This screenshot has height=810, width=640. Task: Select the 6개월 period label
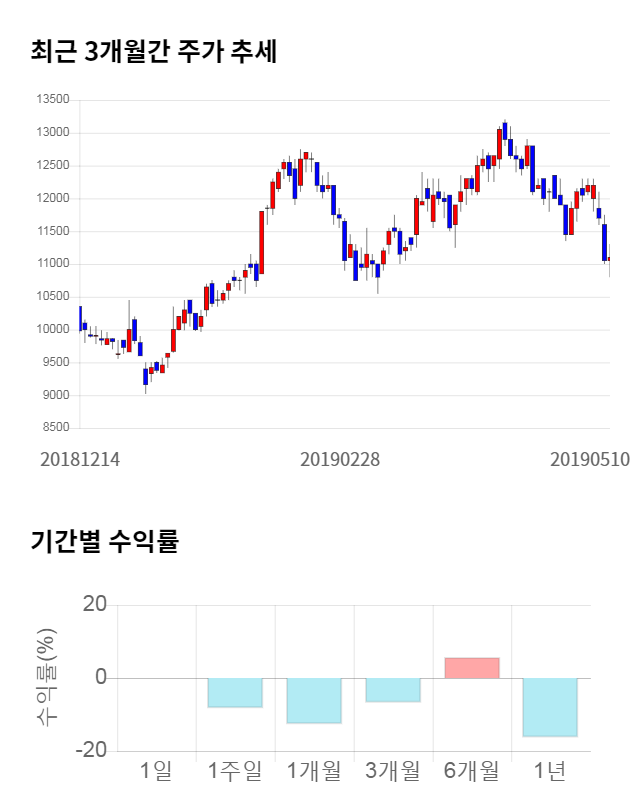[472, 771]
